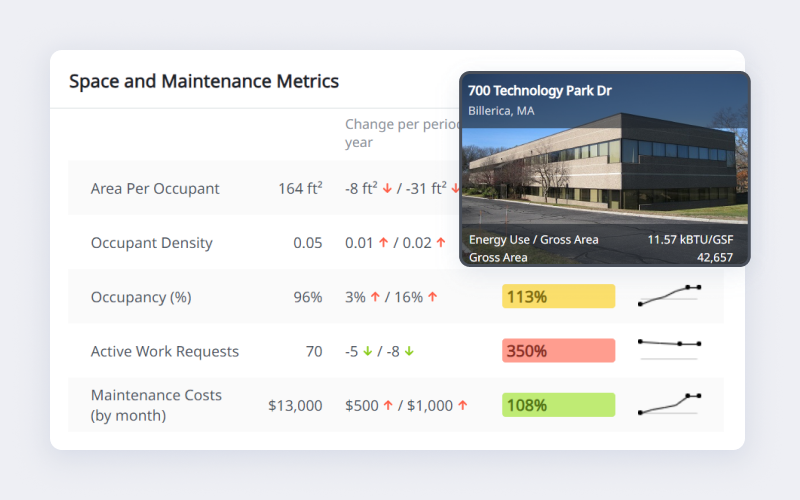The width and height of the screenshot is (800, 500).
Task: Click the red up arrow after $500
Action: click(x=388, y=406)
